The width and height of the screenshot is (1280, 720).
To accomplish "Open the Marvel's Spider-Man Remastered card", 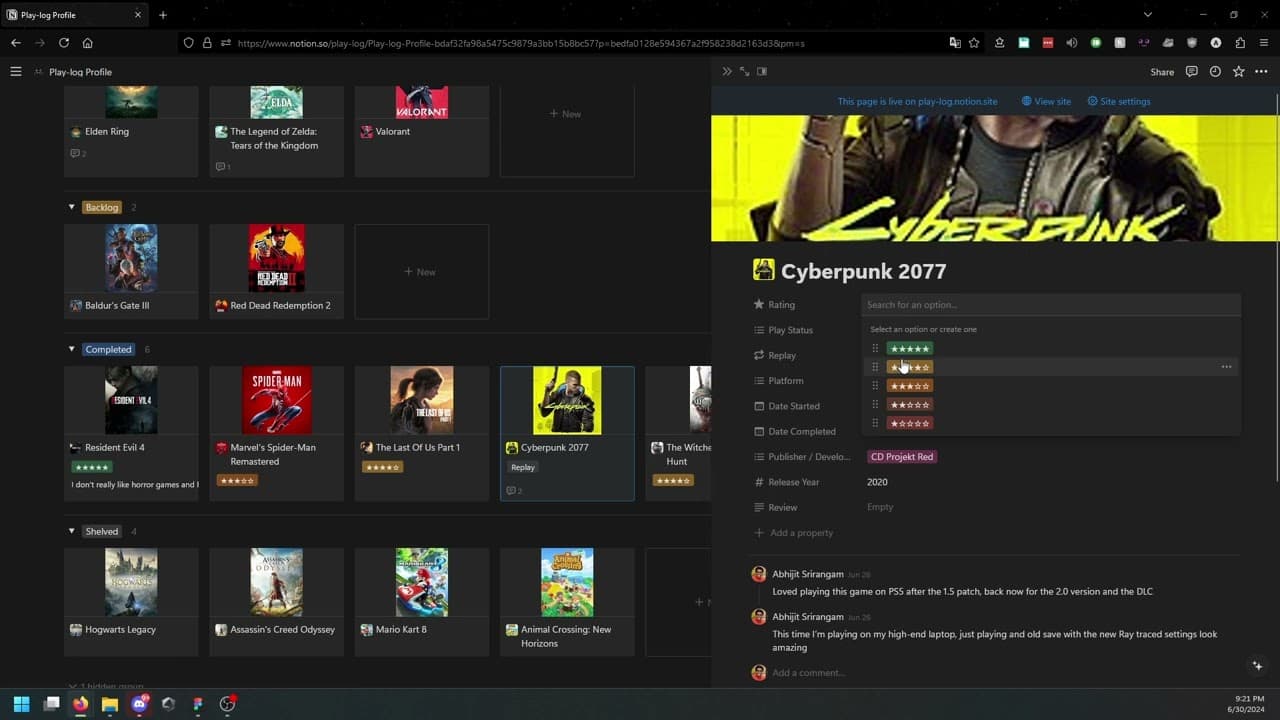I will [x=276, y=433].
